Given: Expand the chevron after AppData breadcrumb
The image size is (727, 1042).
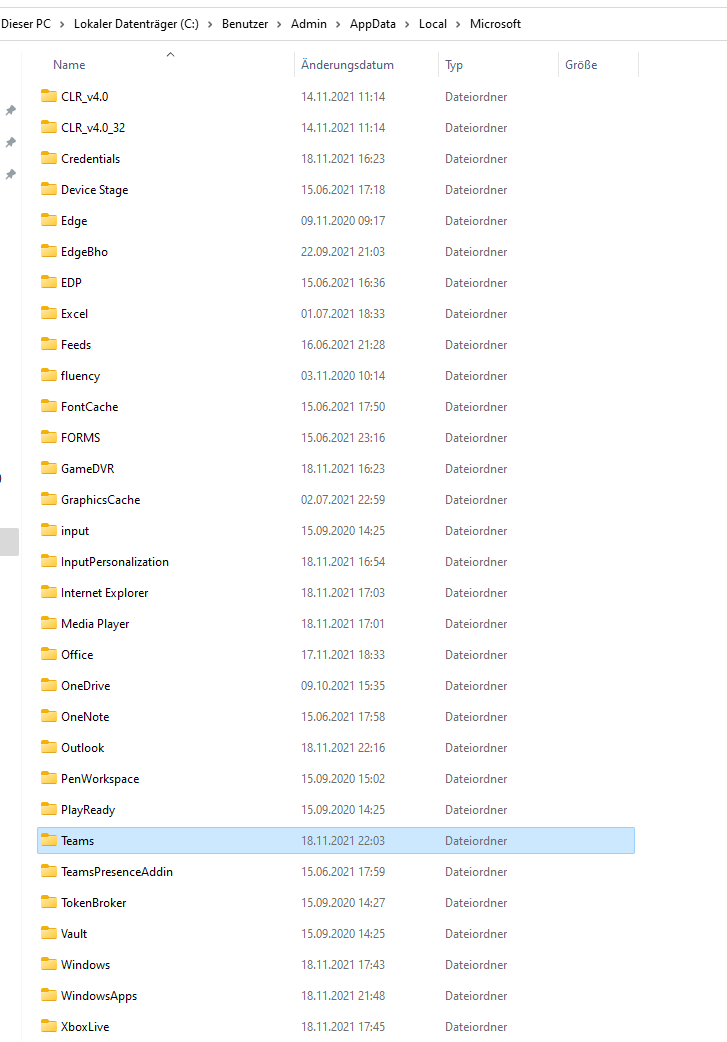Looking at the screenshot, I should pos(407,24).
